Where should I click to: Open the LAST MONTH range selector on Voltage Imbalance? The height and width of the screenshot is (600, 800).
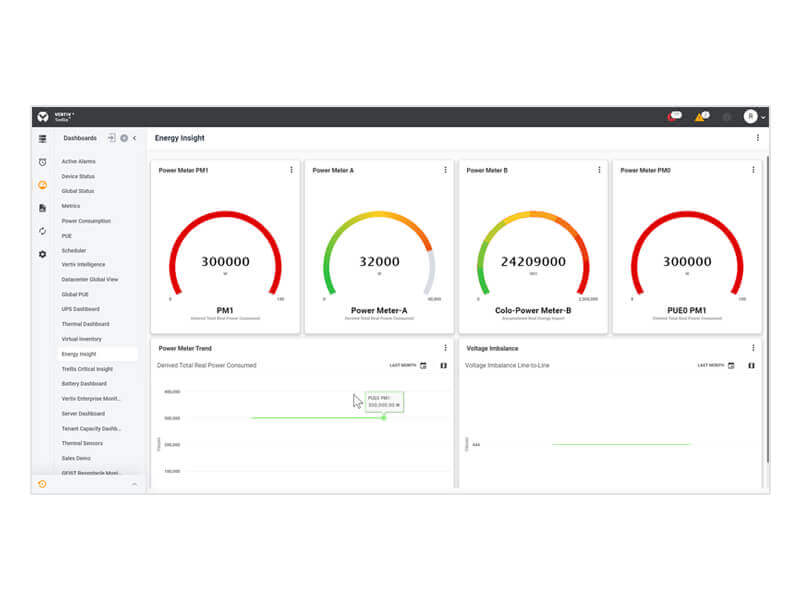tap(713, 365)
